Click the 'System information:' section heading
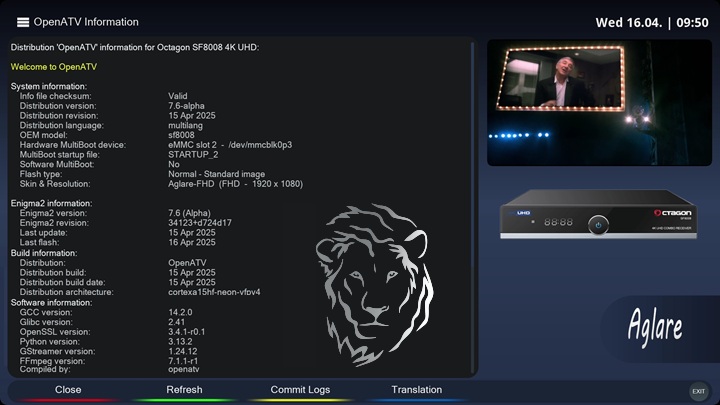720x405 pixels. click(x=49, y=86)
